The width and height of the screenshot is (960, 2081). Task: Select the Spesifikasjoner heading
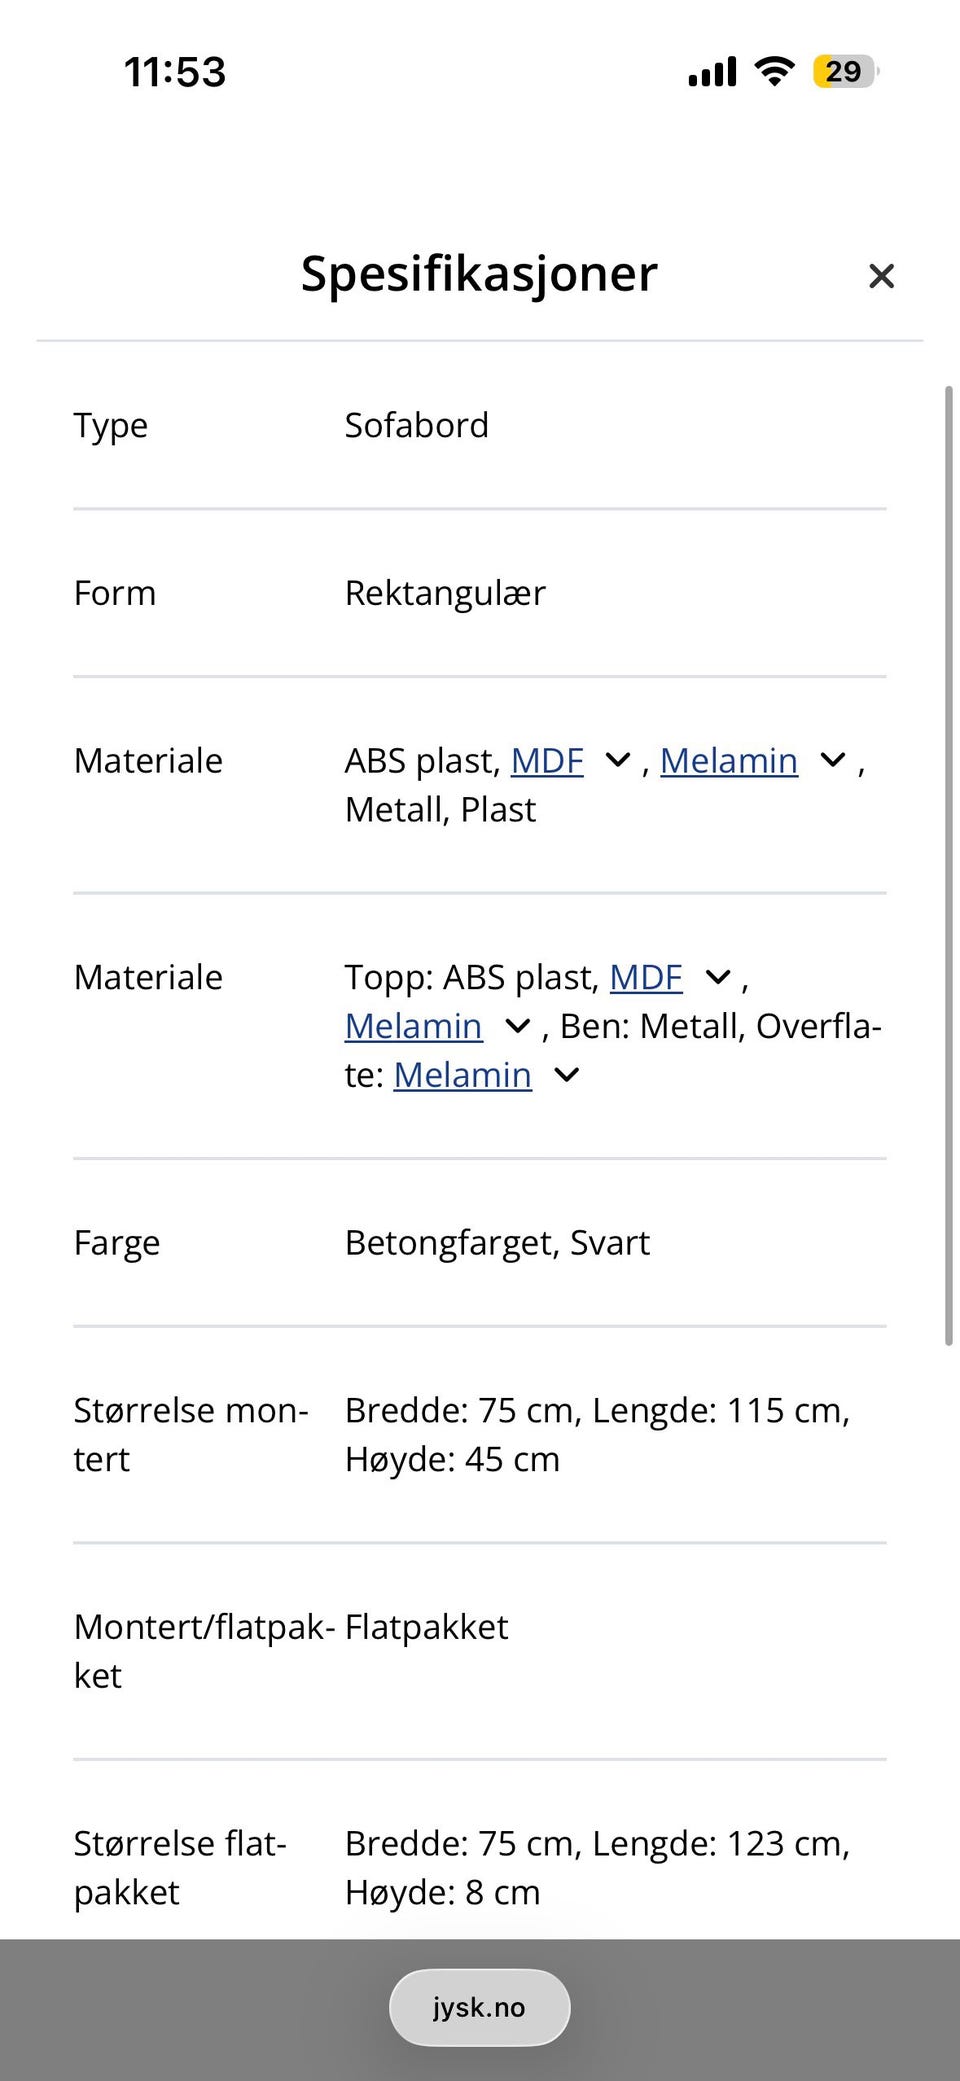[x=479, y=274]
